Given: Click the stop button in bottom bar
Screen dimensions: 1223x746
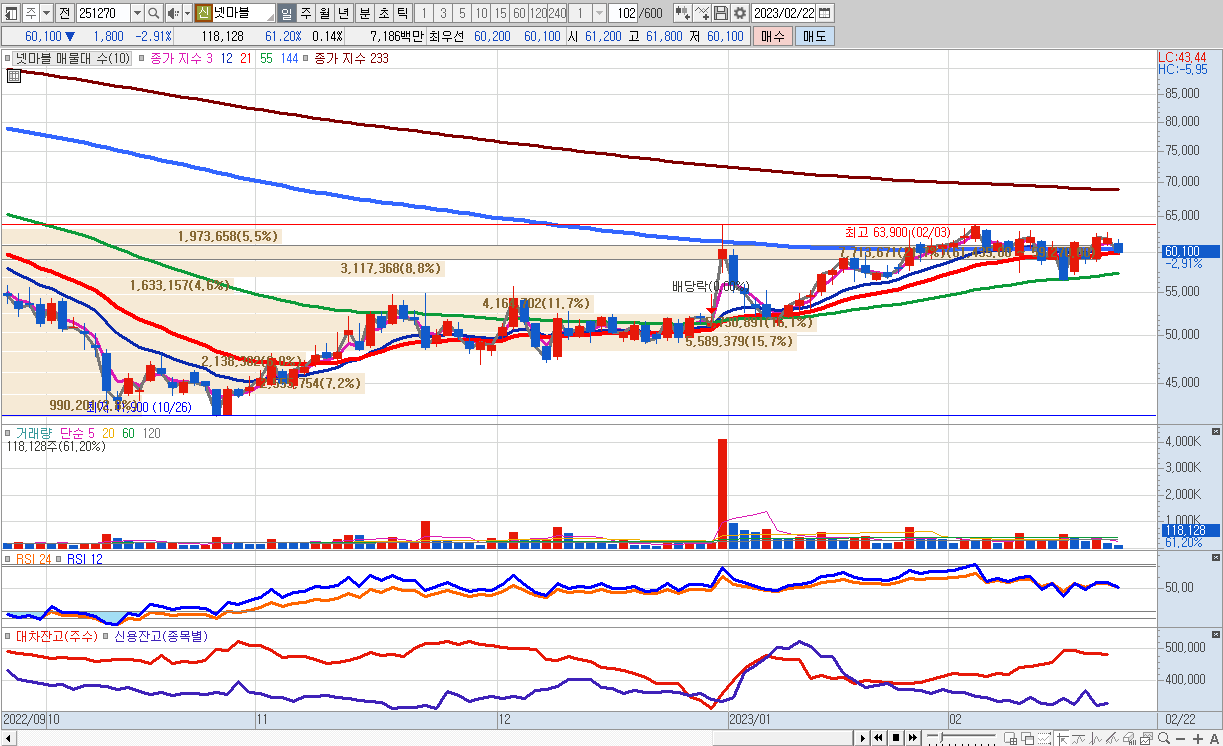Looking at the screenshot, I should click(896, 738).
